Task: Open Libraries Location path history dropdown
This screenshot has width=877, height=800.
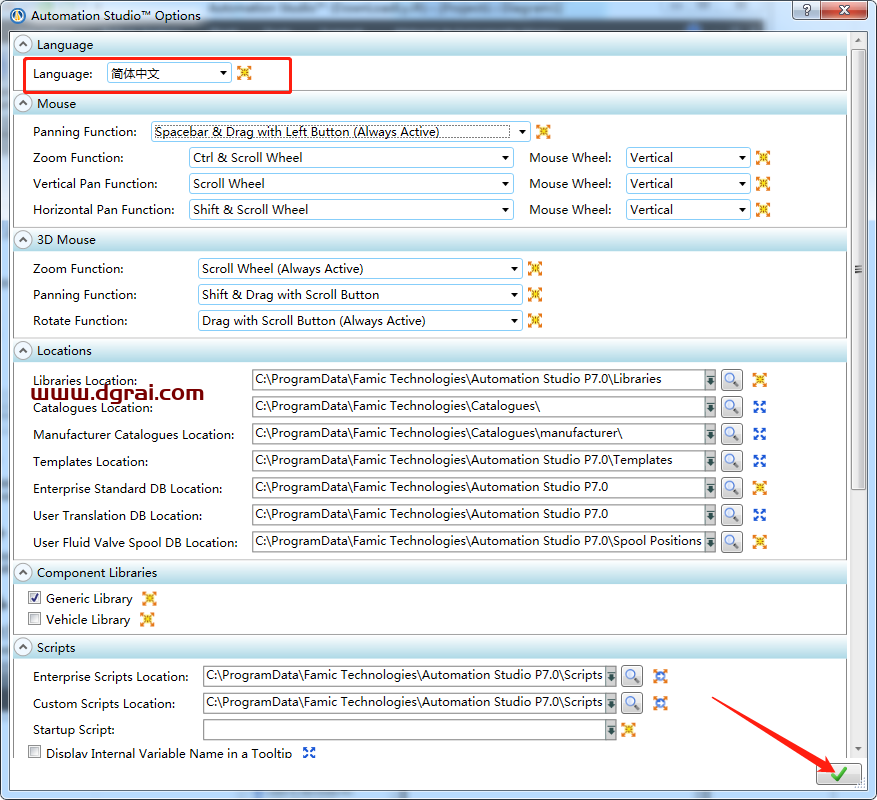Action: coord(710,380)
